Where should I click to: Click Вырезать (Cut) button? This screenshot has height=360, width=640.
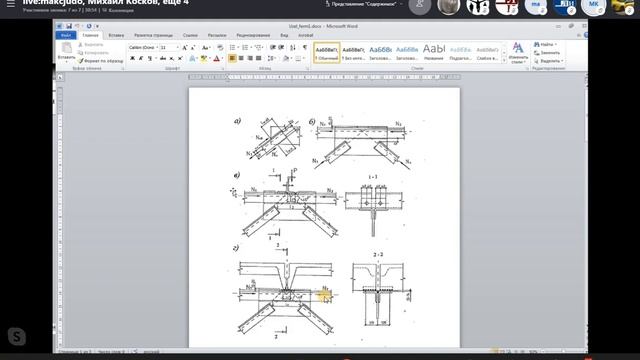tap(91, 44)
